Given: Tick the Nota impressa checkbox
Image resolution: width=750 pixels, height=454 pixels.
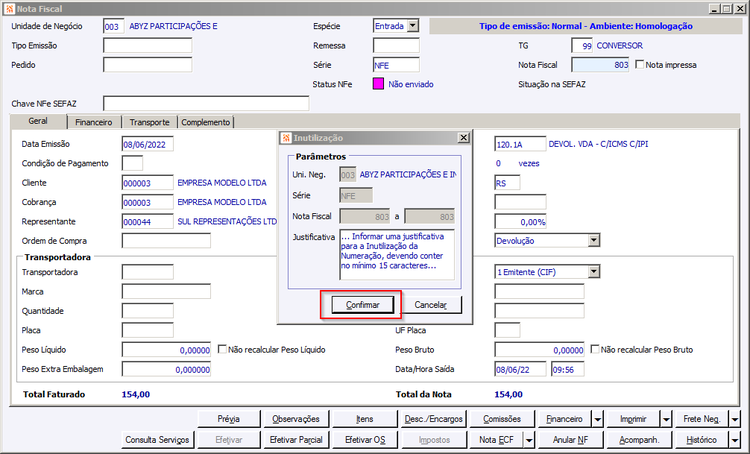Looking at the screenshot, I should 640,64.
